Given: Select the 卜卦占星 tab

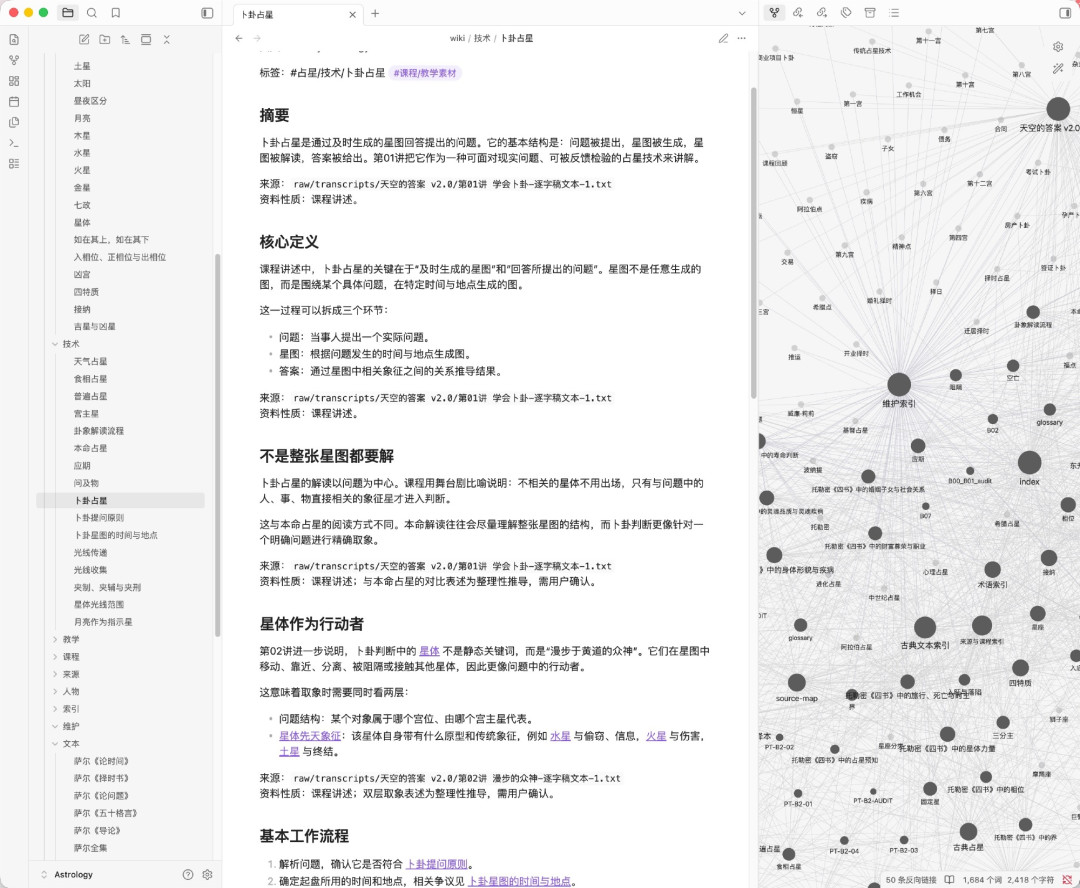Looking at the screenshot, I should (x=297, y=14).
